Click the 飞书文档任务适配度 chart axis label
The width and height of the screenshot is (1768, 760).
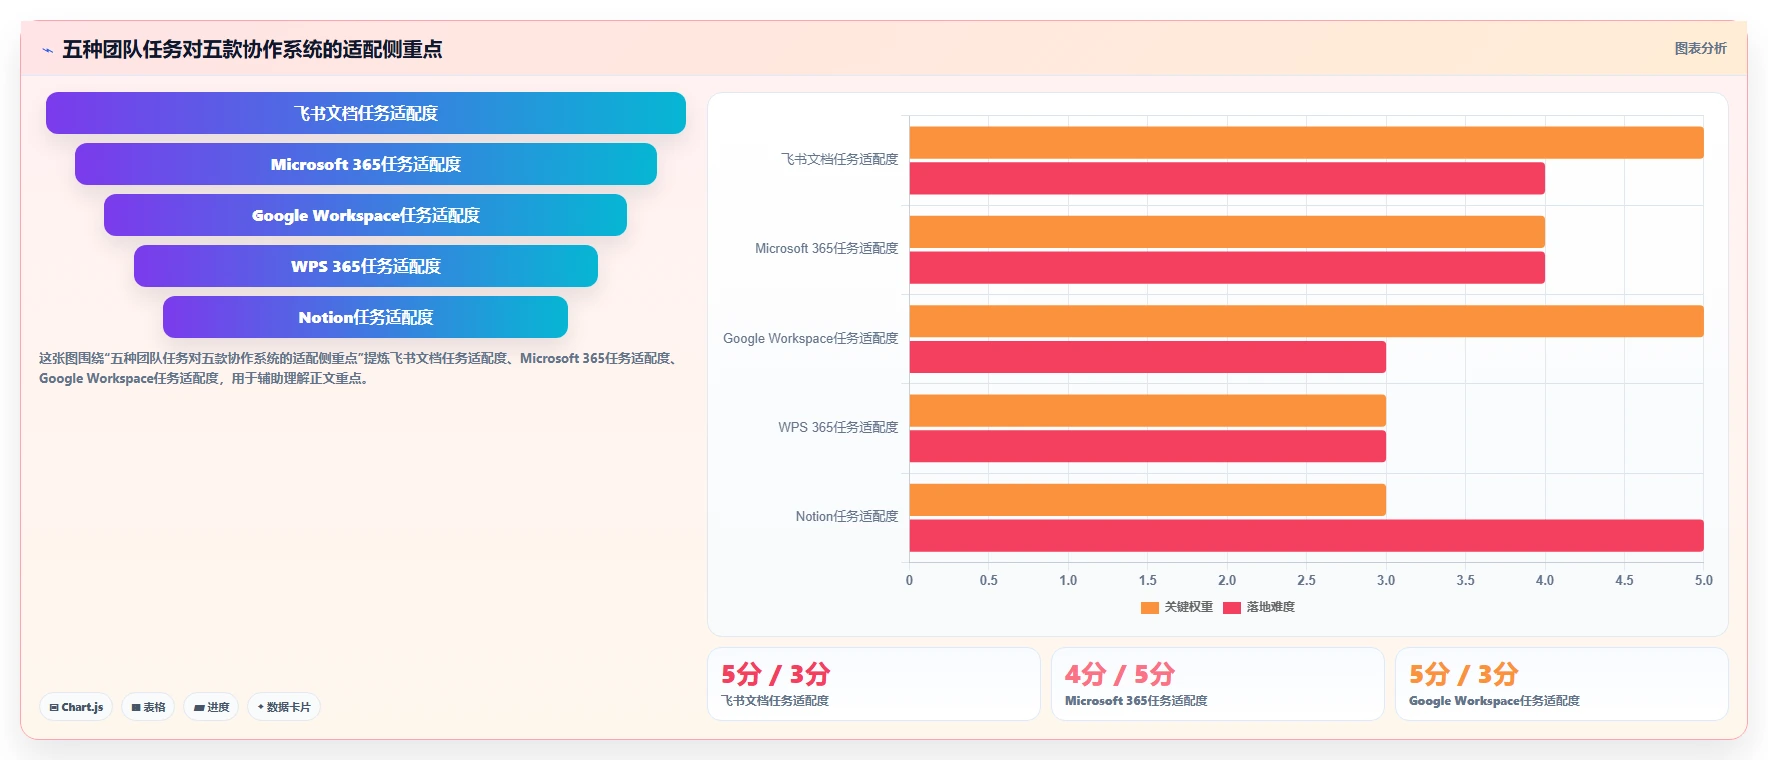tap(839, 159)
